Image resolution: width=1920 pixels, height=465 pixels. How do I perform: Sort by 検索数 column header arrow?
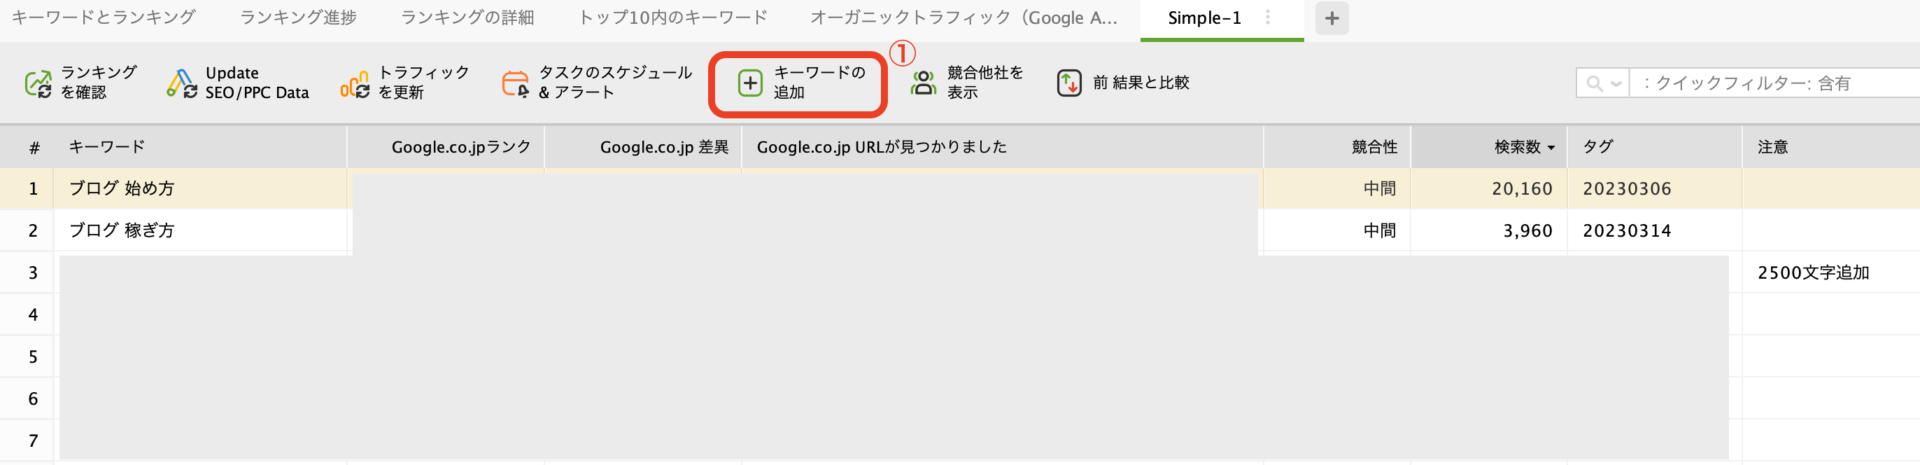pos(1551,148)
